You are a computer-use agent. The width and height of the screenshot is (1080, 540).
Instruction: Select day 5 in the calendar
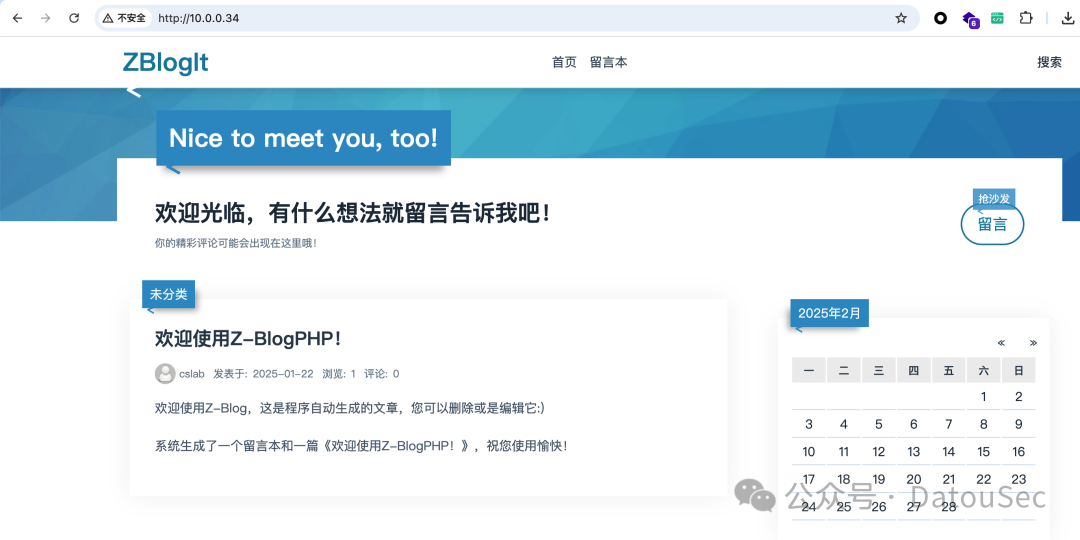[x=879, y=424]
